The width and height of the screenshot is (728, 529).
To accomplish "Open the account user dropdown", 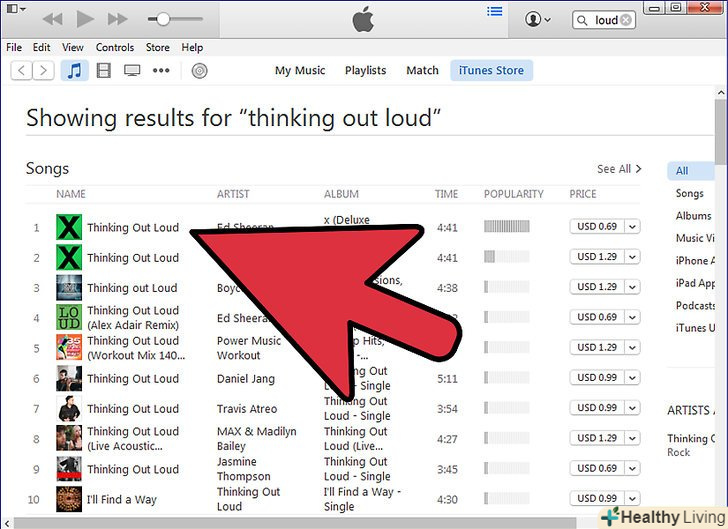I will tap(538, 20).
